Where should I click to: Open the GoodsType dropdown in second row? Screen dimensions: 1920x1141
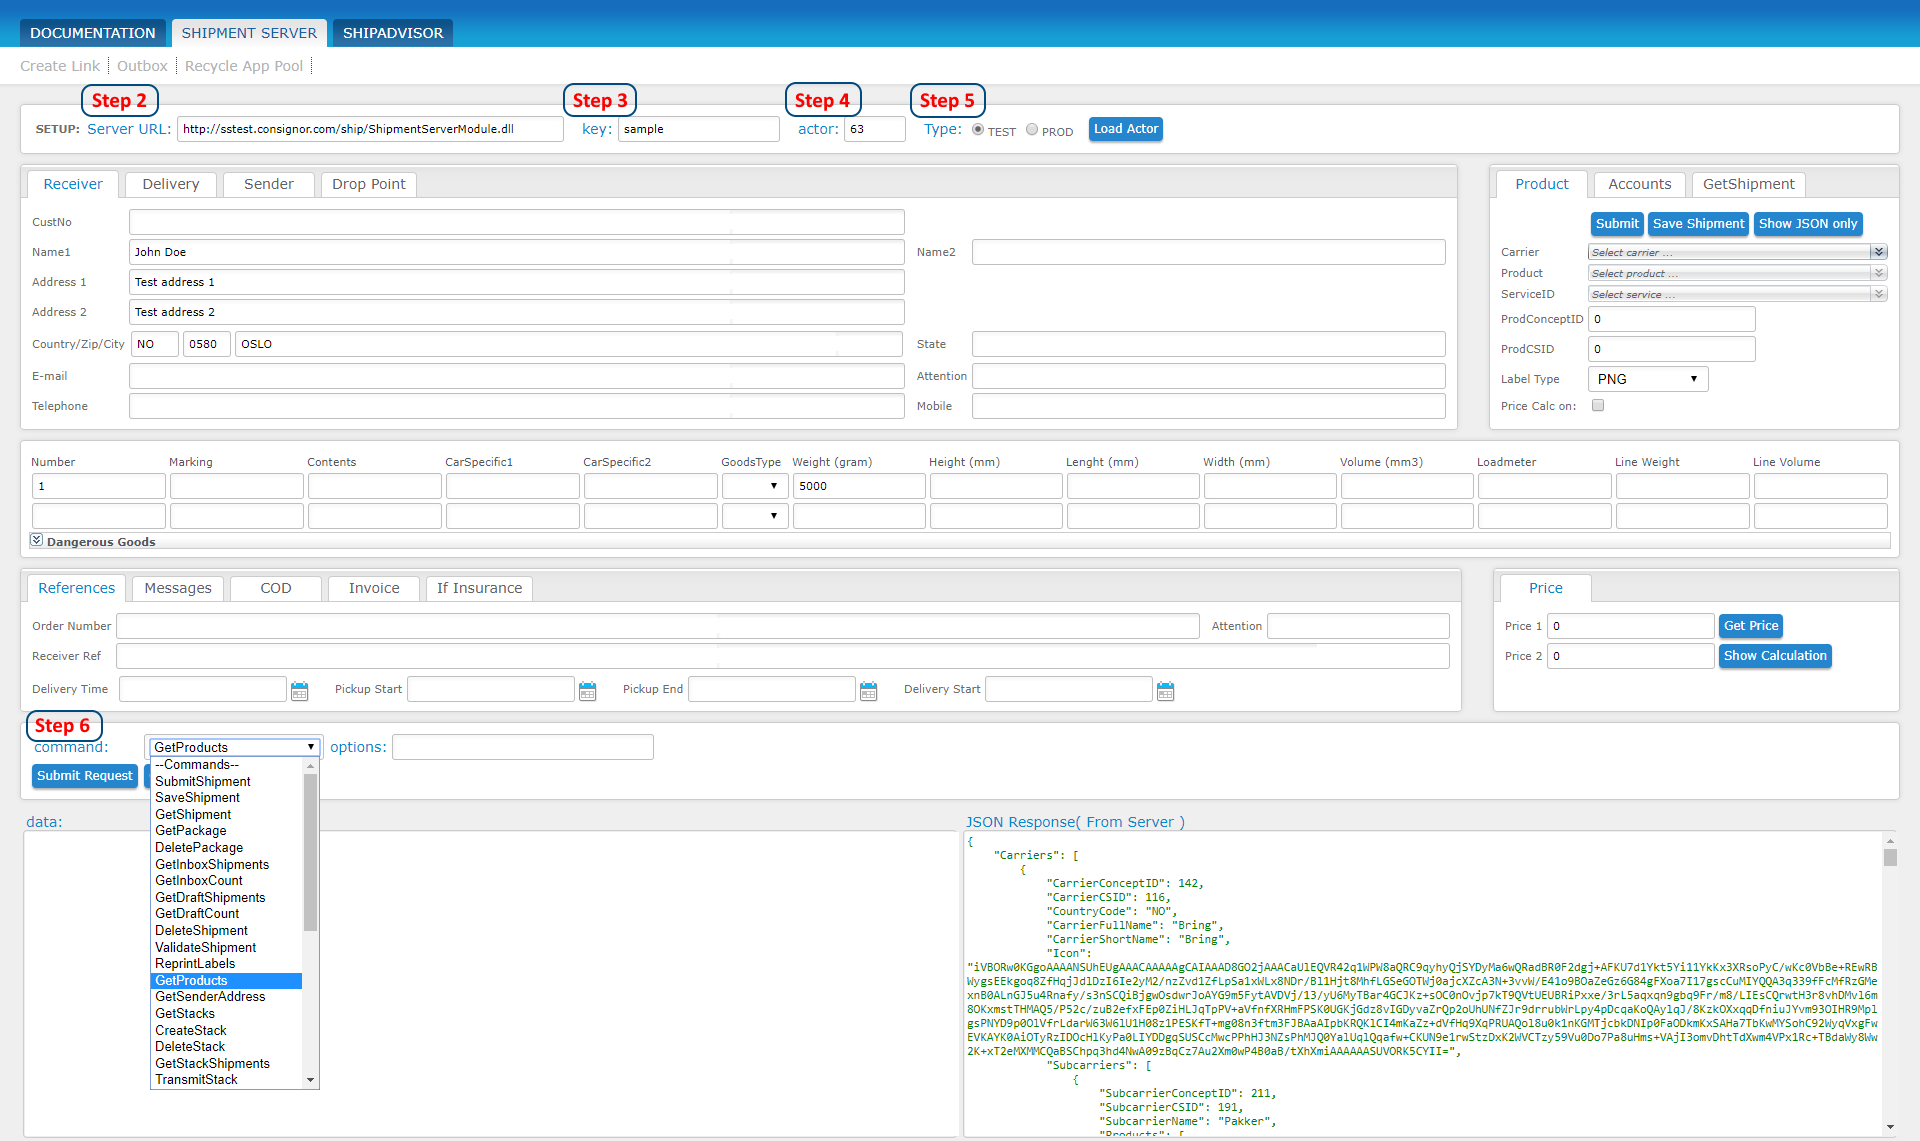pos(755,516)
